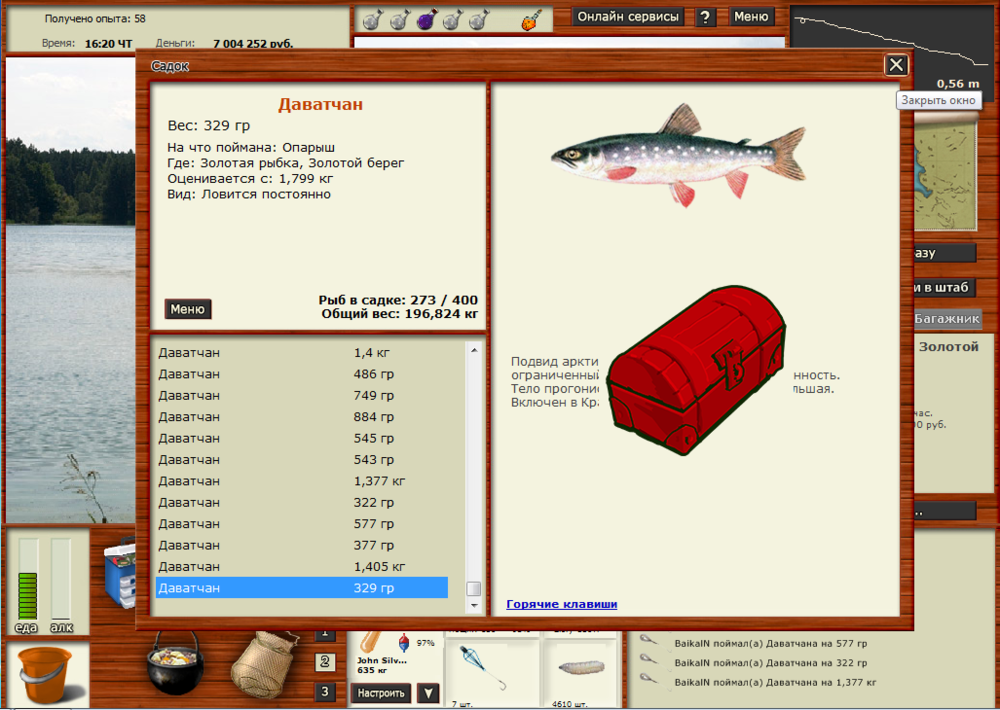The width and height of the screenshot is (1000, 710).
Task: Click the red-blue bobber icon at 97%
Action: [402, 643]
